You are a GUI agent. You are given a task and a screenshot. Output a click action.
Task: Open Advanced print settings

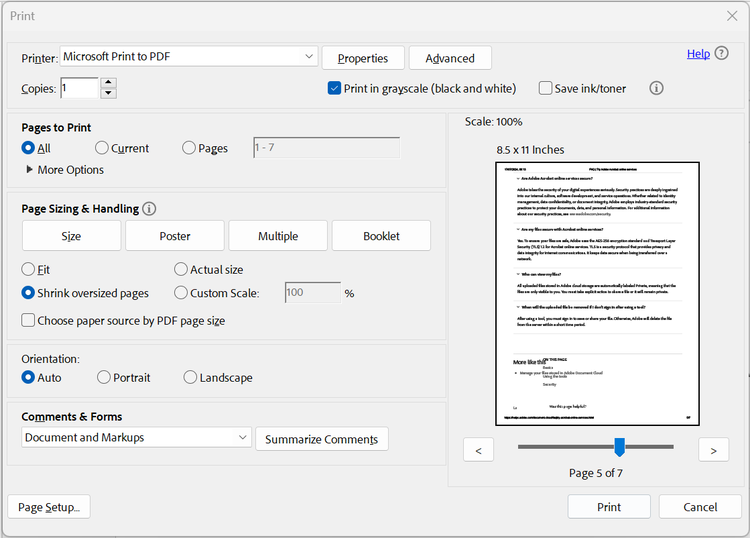450,58
